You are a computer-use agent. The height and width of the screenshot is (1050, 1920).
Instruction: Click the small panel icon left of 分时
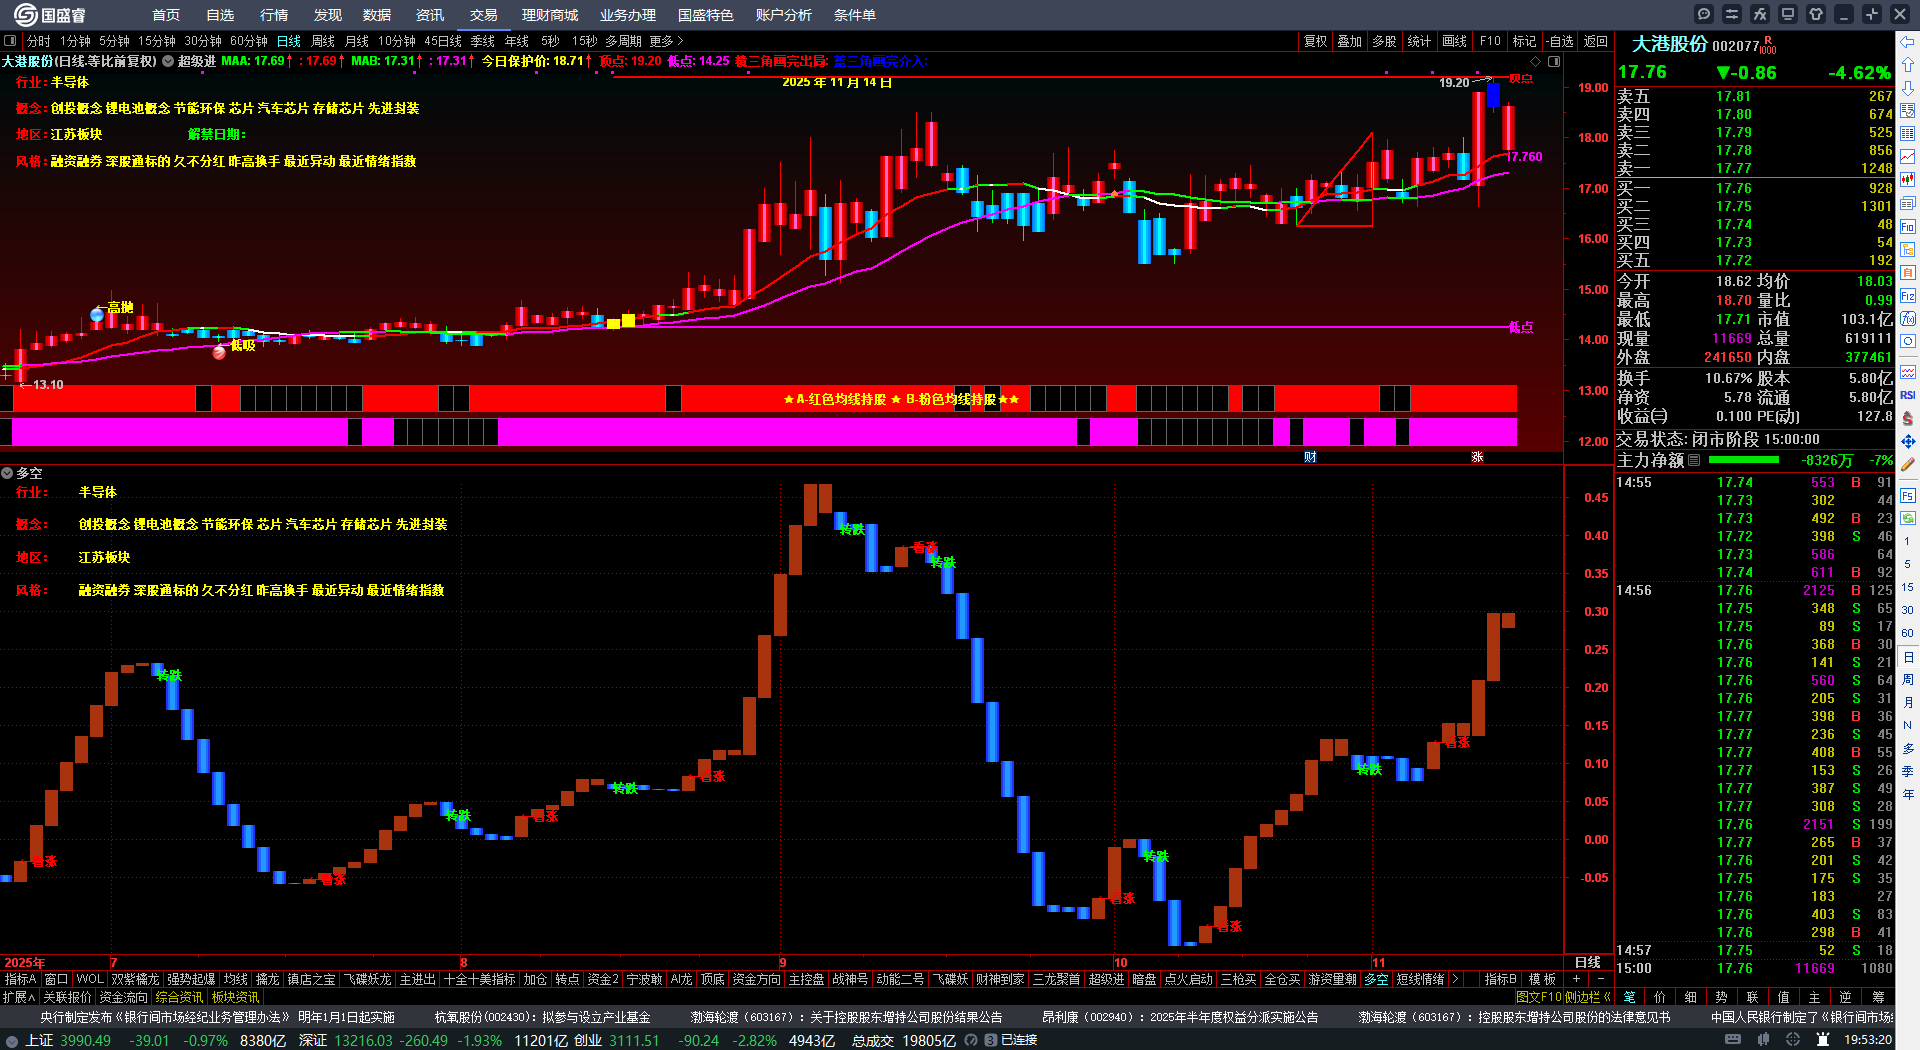(x=10, y=41)
